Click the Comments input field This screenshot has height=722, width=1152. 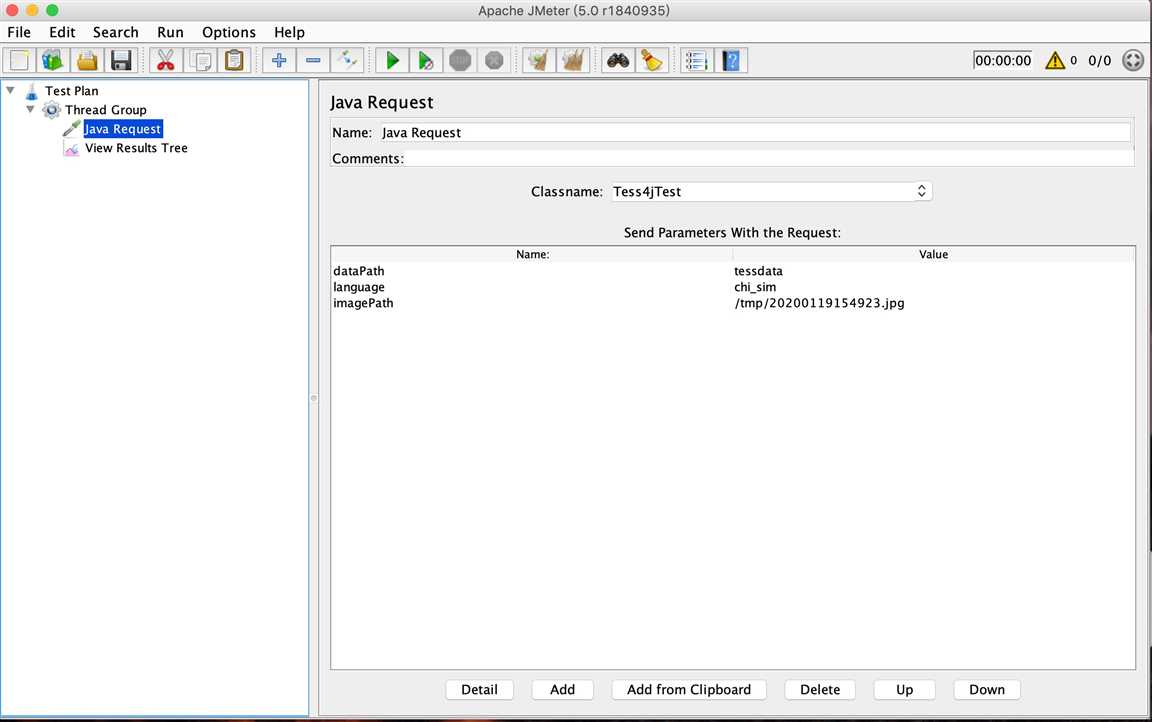coord(768,159)
